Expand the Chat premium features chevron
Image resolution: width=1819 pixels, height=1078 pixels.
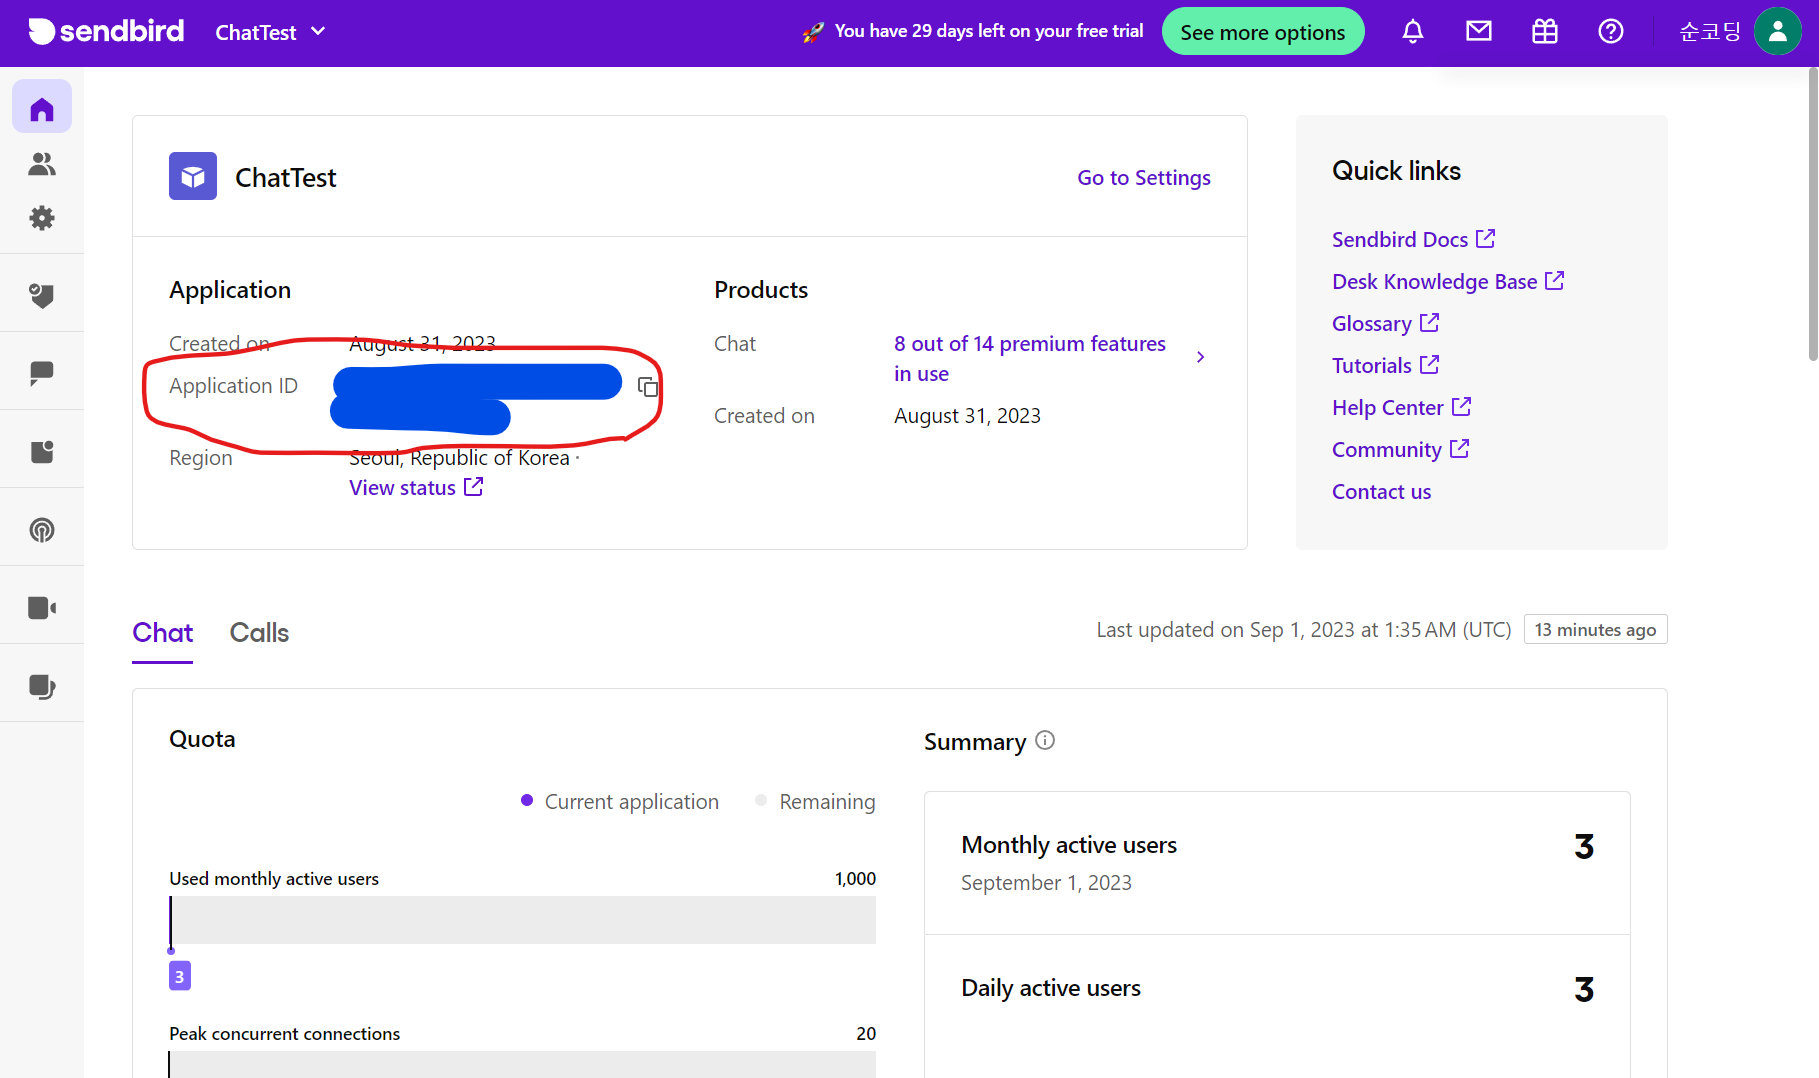pyautogui.click(x=1200, y=357)
